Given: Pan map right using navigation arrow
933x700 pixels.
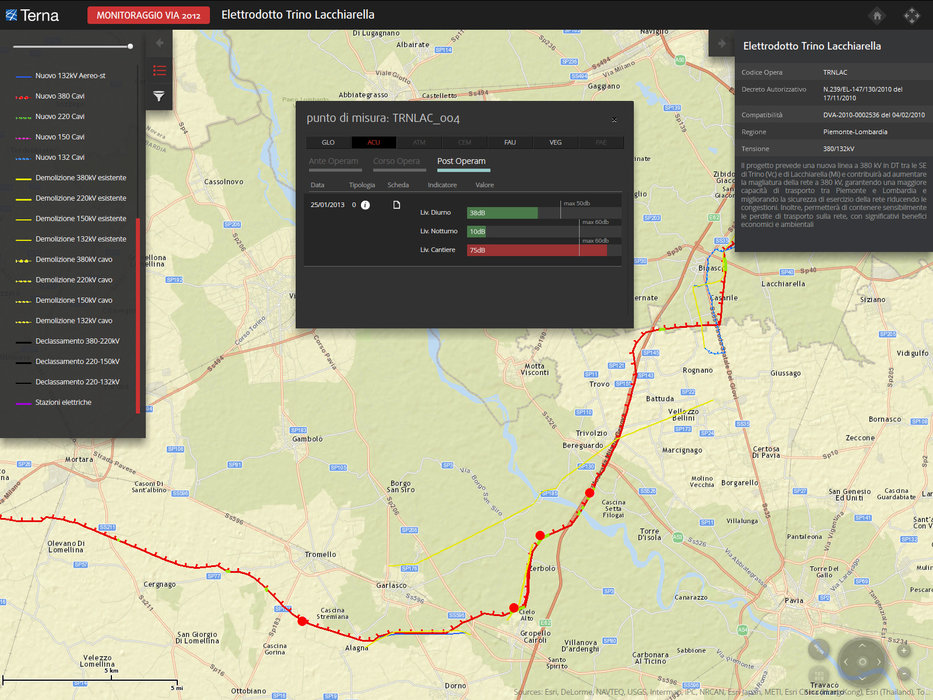Looking at the screenshot, I should (x=877, y=660).
